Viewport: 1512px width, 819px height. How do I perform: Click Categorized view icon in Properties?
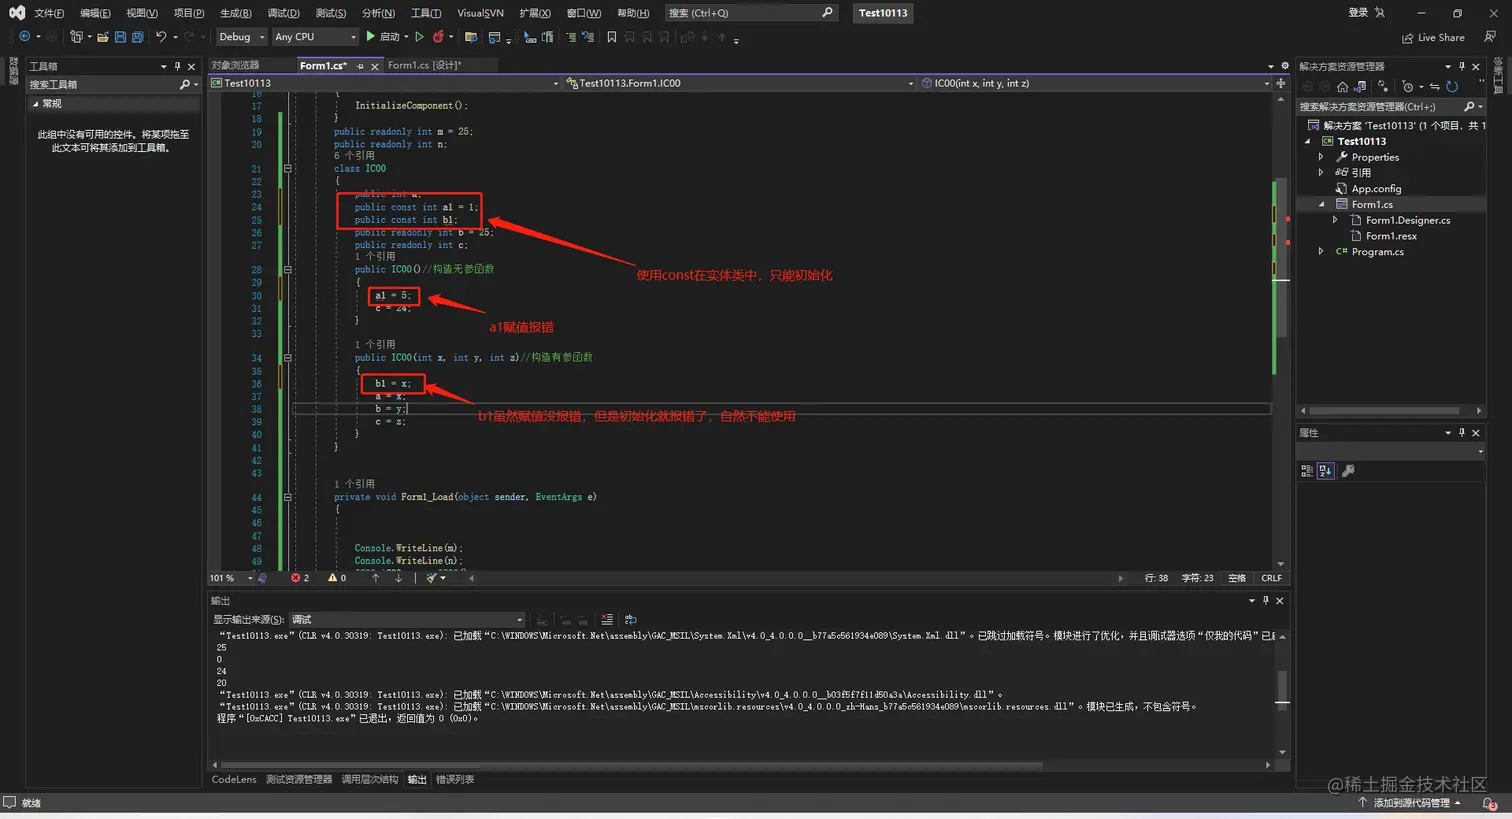point(1307,471)
